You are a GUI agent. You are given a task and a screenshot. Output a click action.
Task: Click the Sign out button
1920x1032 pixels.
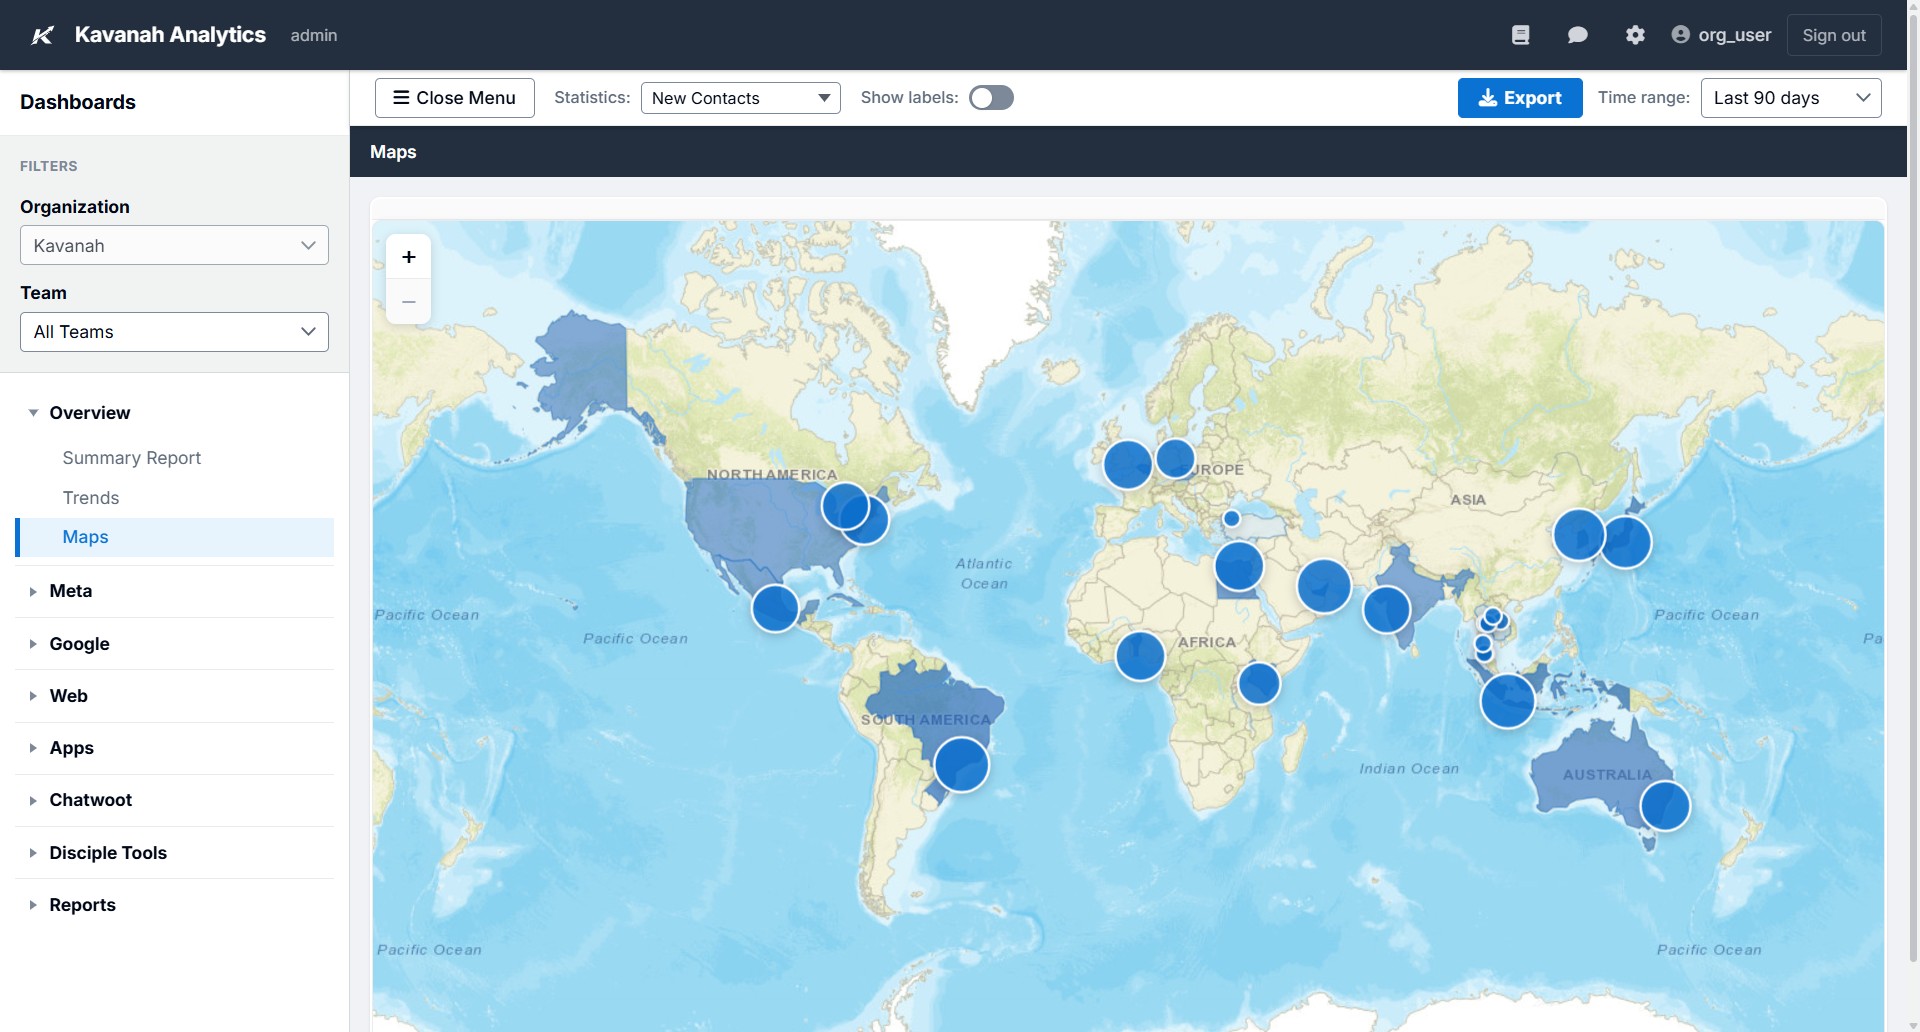[x=1834, y=35]
